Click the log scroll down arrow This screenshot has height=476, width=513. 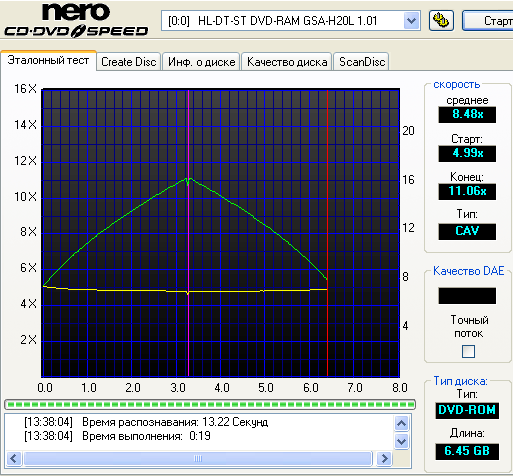(x=401, y=442)
